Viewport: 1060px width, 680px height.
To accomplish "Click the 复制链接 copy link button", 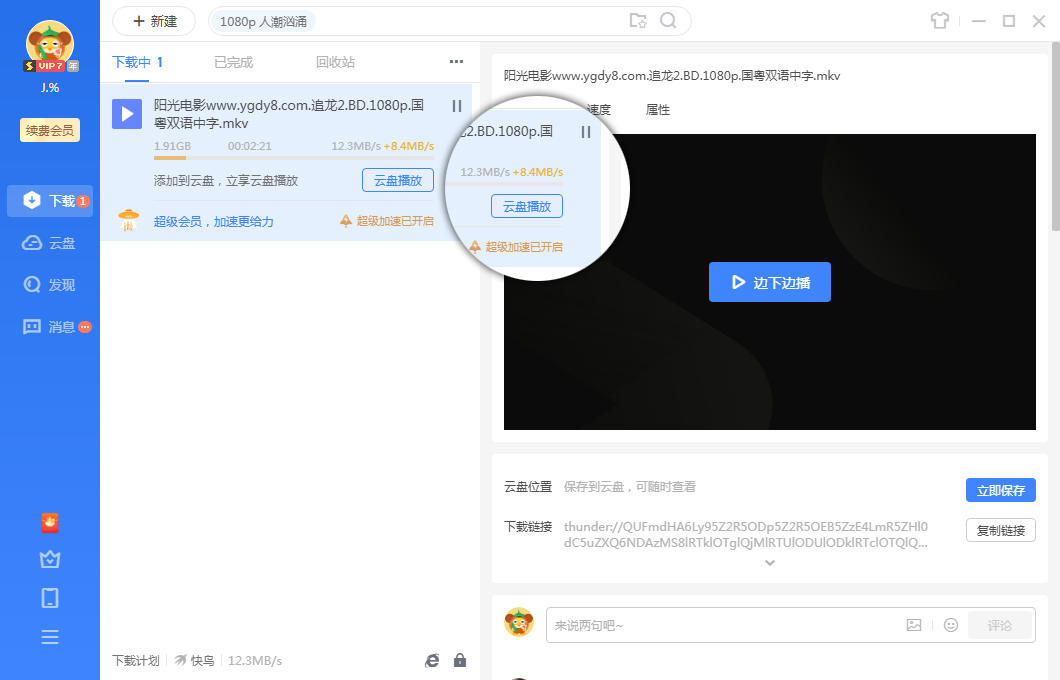I will pyautogui.click(x=1001, y=531).
